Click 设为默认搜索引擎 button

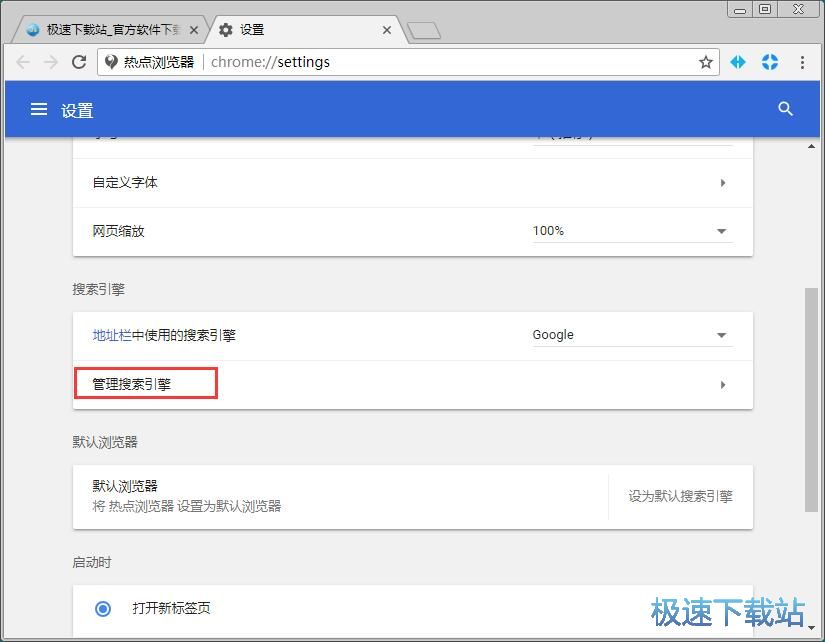pos(680,496)
